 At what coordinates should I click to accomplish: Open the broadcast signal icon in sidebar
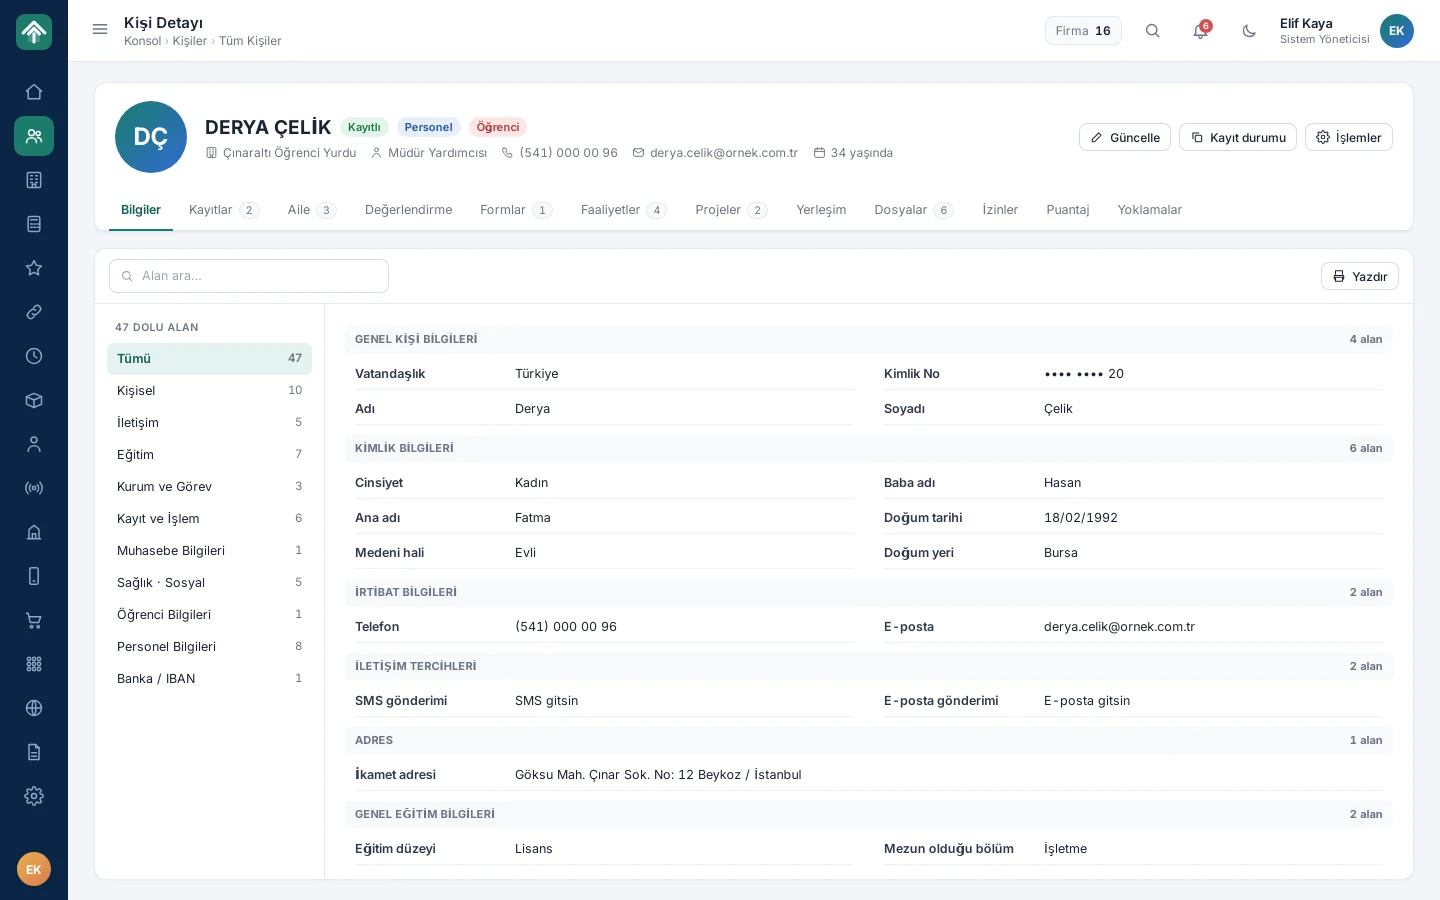[34, 488]
